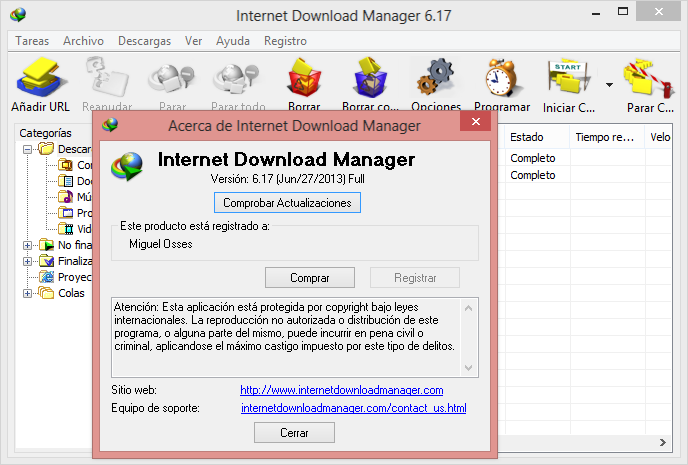This screenshot has height=465, width=688.
Task: Click the Comprar button
Action: (x=310, y=278)
